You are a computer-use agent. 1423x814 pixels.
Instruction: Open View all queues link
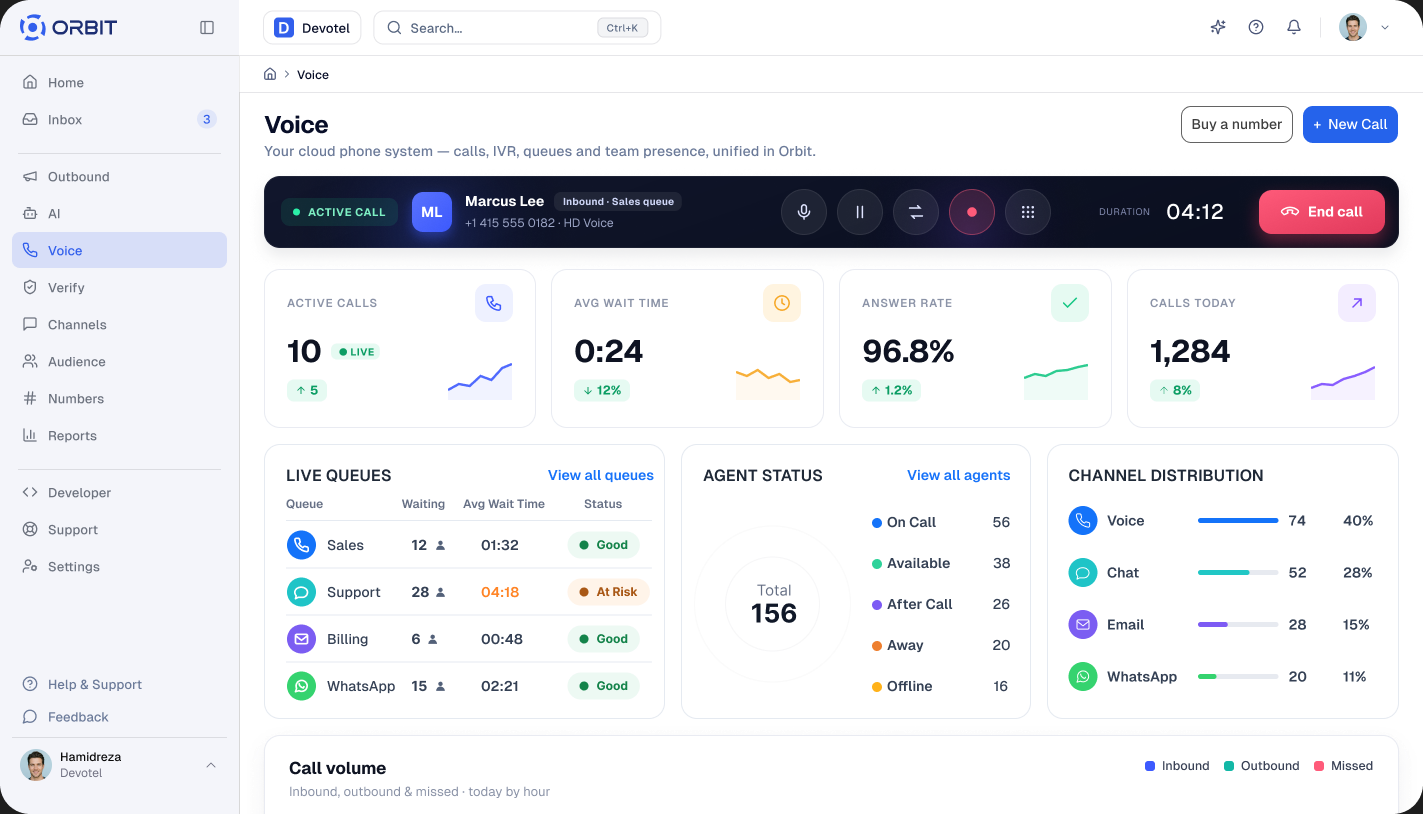(601, 476)
